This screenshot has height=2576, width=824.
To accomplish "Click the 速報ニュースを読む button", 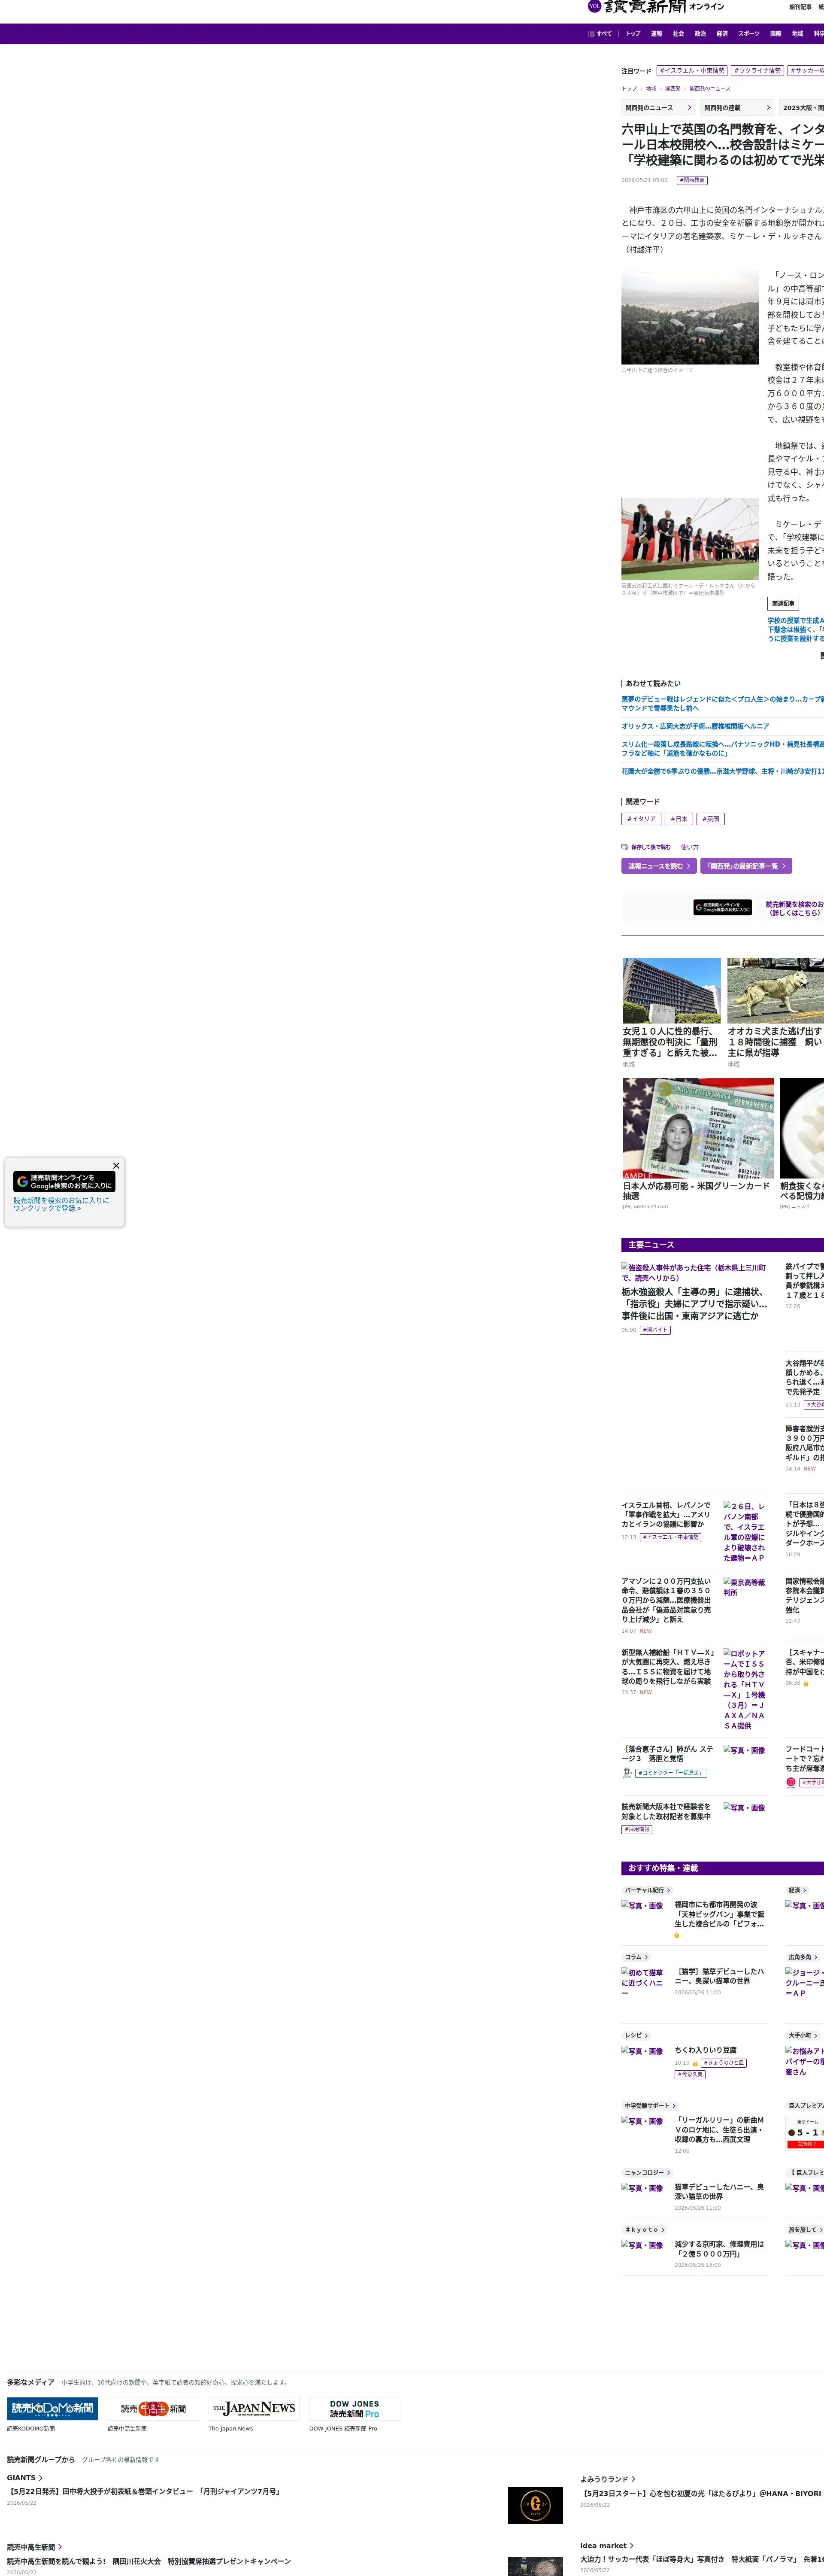I will point(659,866).
